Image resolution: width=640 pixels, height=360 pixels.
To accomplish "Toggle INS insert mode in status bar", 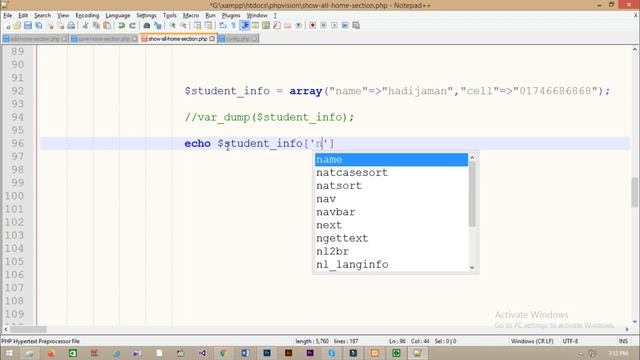I will pos(623,341).
